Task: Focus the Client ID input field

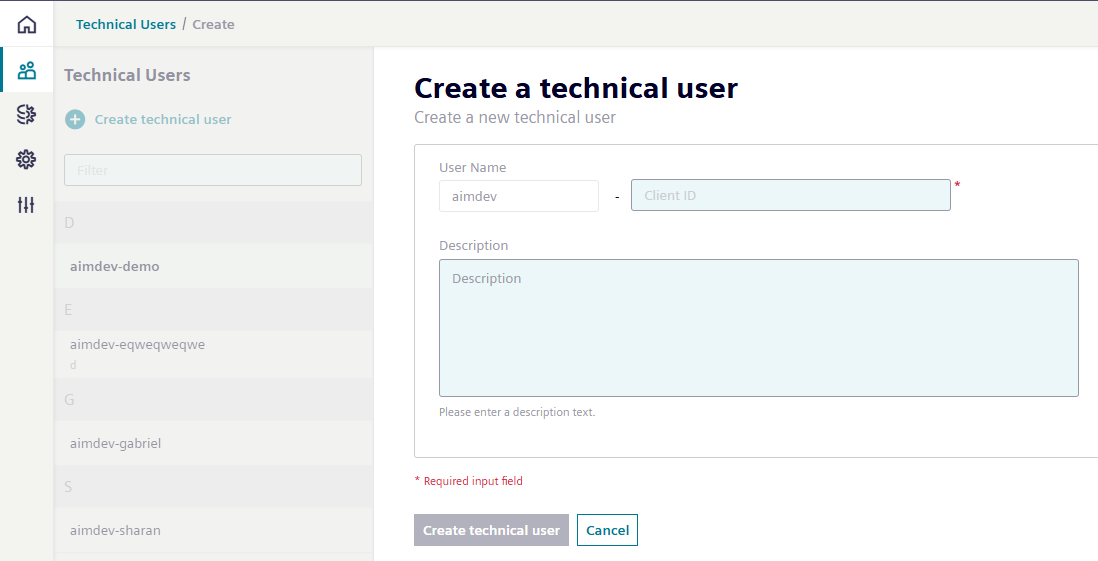Action: (x=791, y=195)
